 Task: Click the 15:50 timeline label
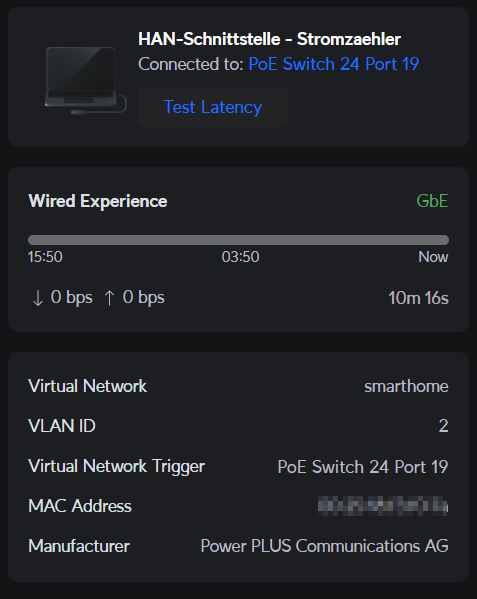click(x=45, y=257)
